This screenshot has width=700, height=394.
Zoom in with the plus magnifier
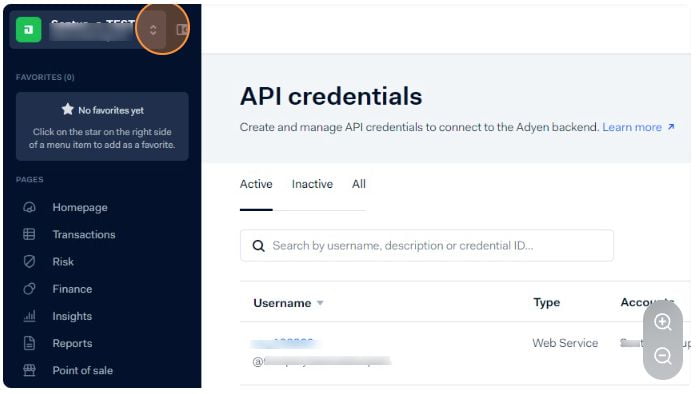[663, 322]
